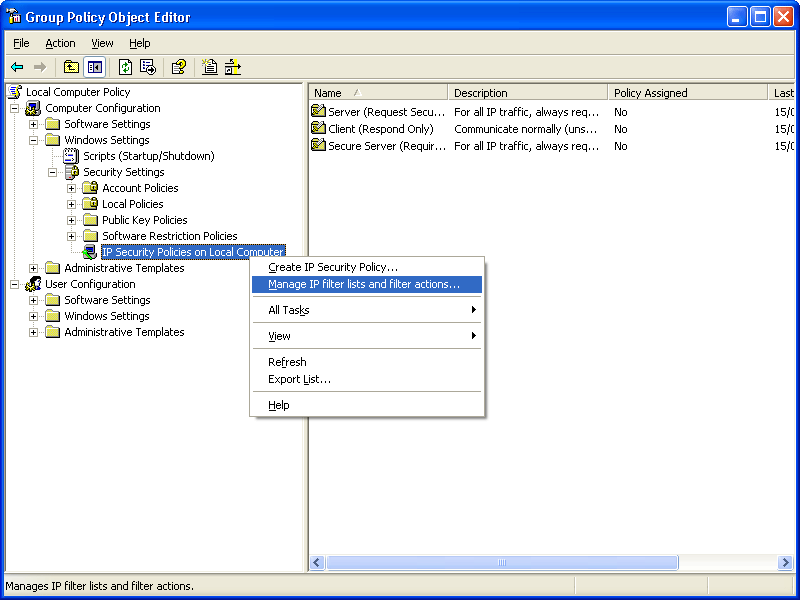Choose Create IP Security Policy from context menu
The width and height of the screenshot is (800, 600).
coord(367,267)
